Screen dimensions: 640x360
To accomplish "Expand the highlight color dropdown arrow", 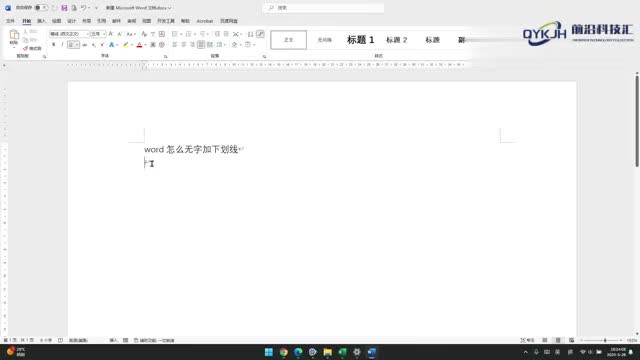I will 132,44.
